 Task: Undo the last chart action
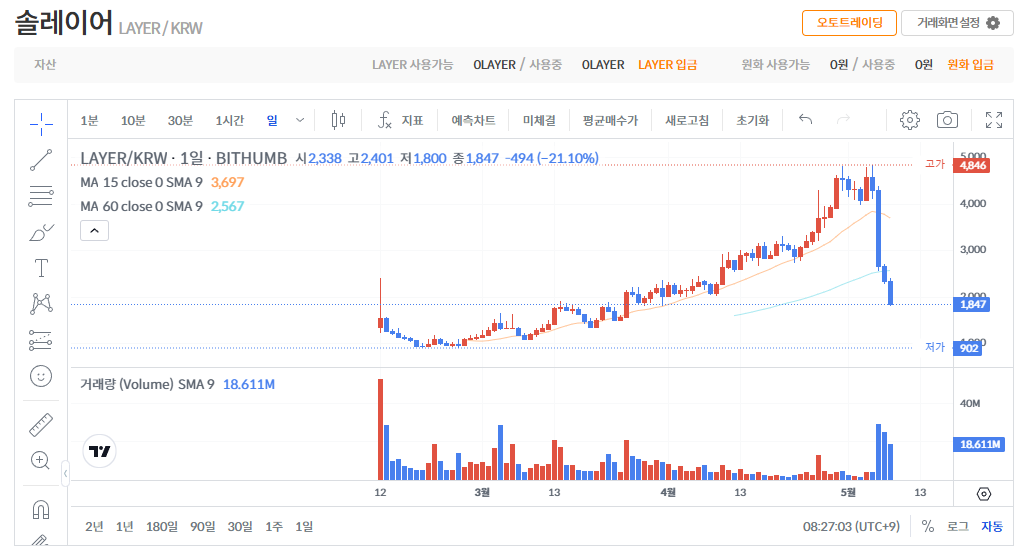pyautogui.click(x=805, y=119)
